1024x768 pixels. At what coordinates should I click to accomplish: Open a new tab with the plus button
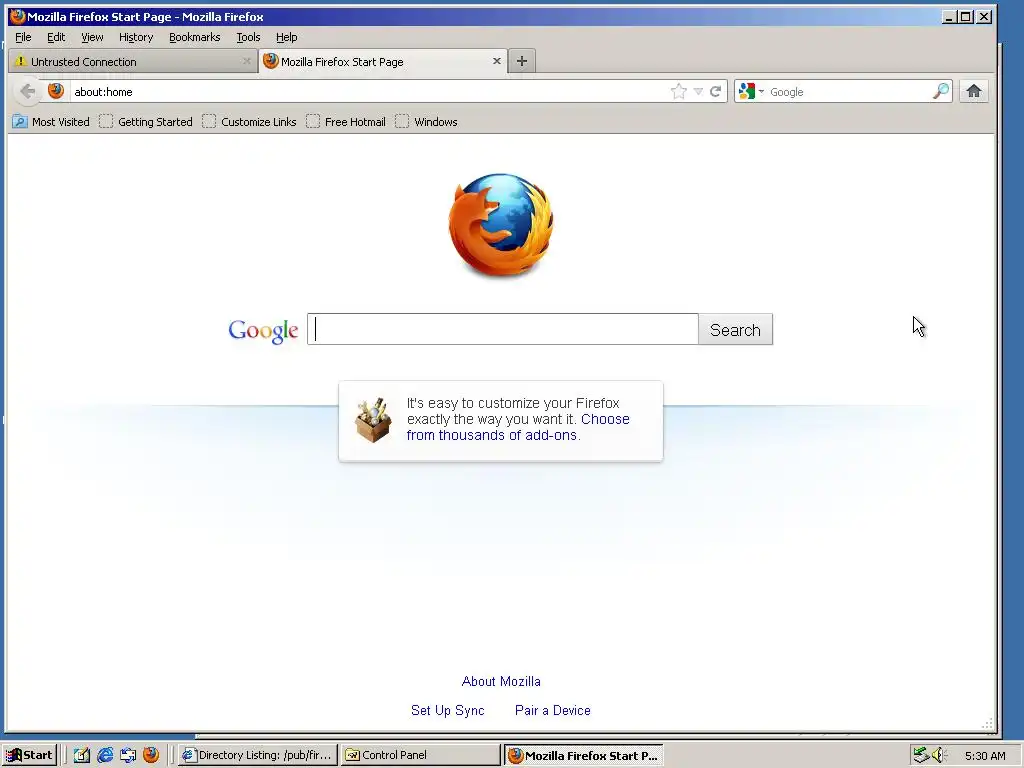point(521,61)
